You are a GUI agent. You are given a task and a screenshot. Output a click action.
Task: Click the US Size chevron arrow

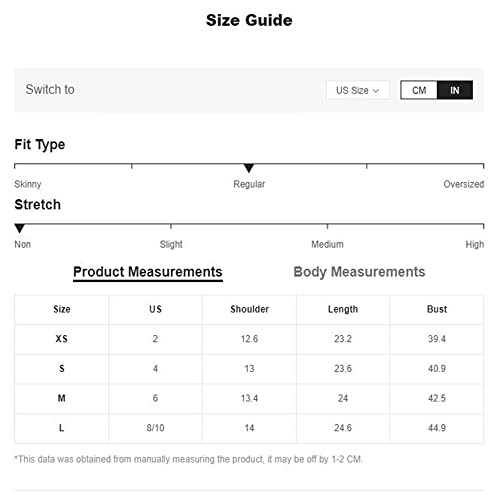pos(376,91)
